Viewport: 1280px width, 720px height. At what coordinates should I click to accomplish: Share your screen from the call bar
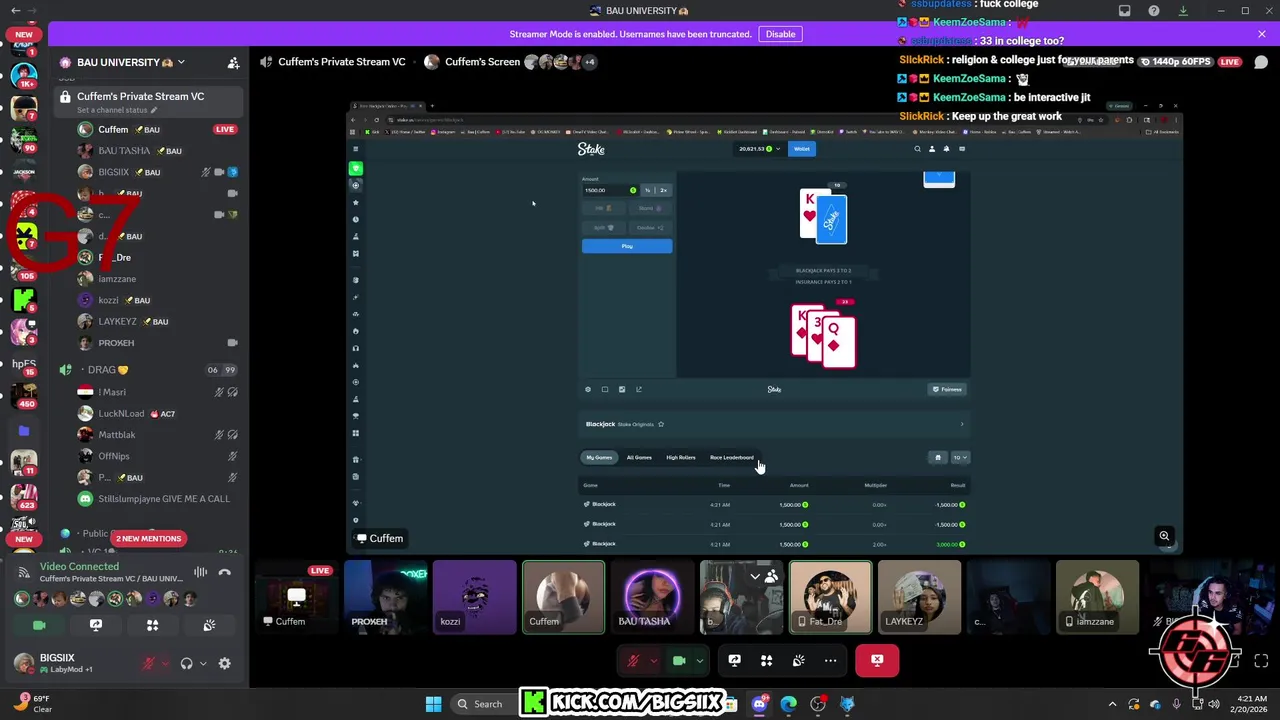coord(734,660)
